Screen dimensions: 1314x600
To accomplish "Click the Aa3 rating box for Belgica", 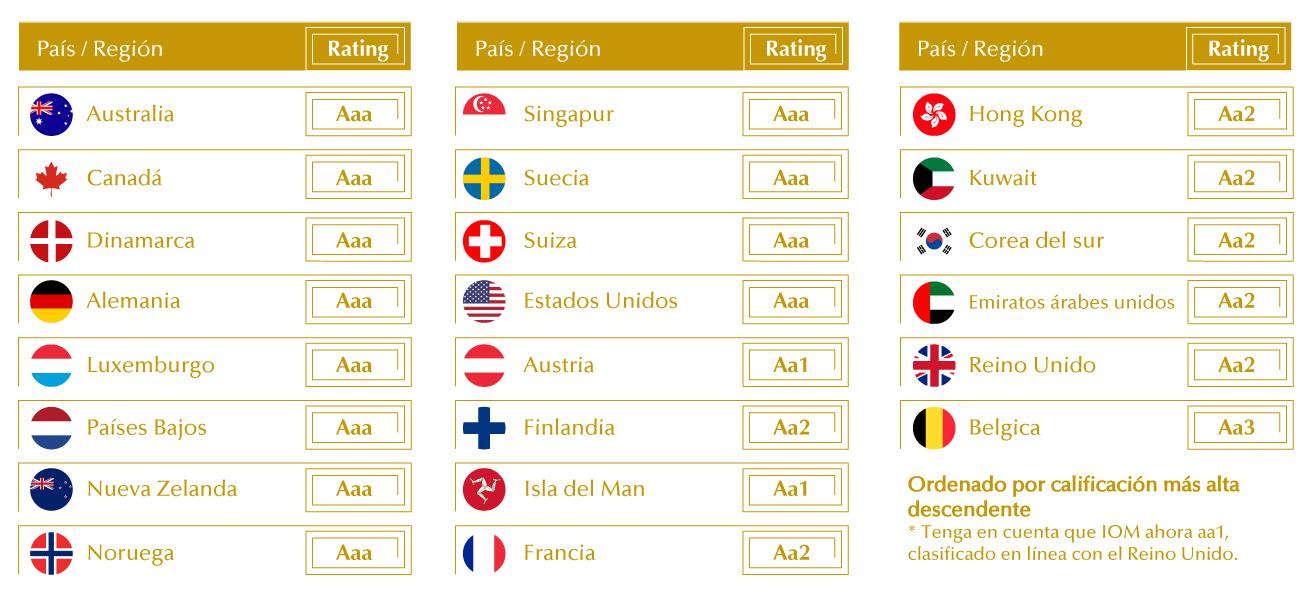I will [x=1239, y=427].
